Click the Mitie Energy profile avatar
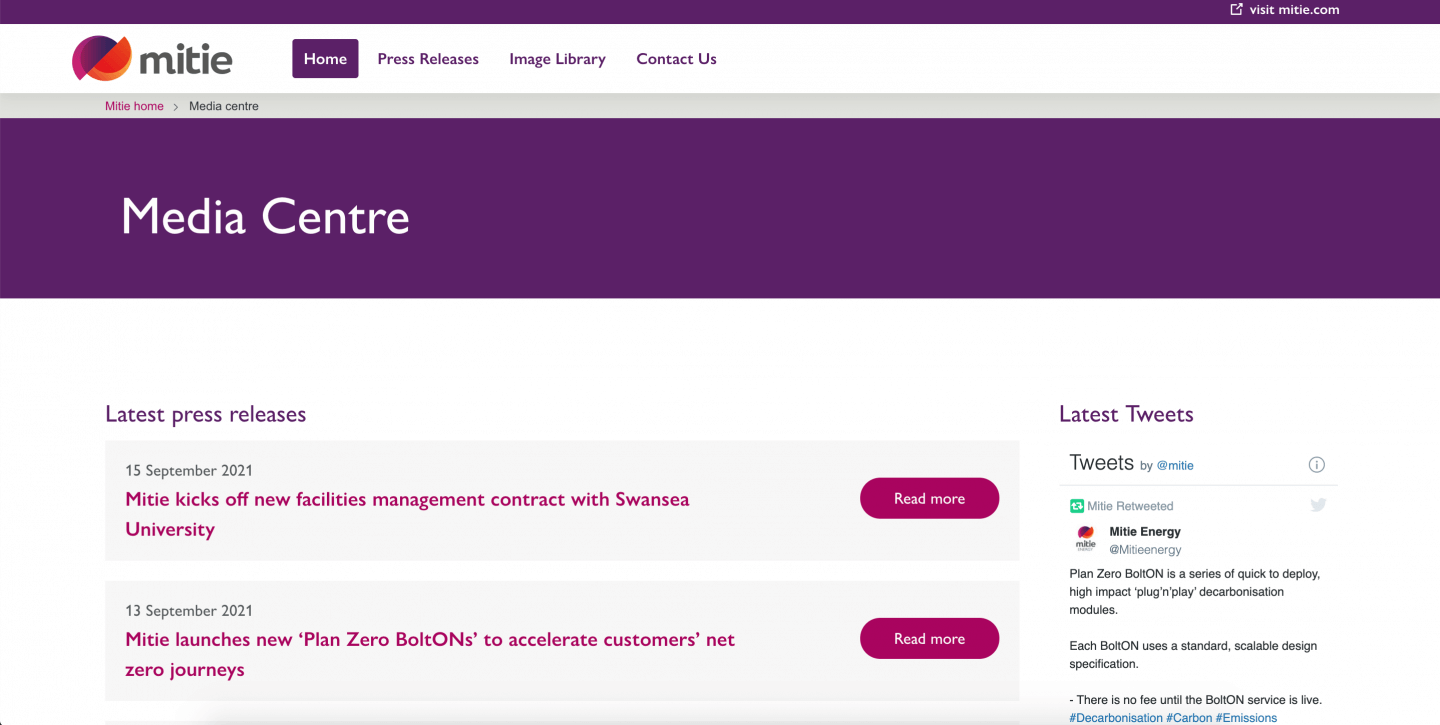Screen dimensions: 1440x725 [1086, 540]
